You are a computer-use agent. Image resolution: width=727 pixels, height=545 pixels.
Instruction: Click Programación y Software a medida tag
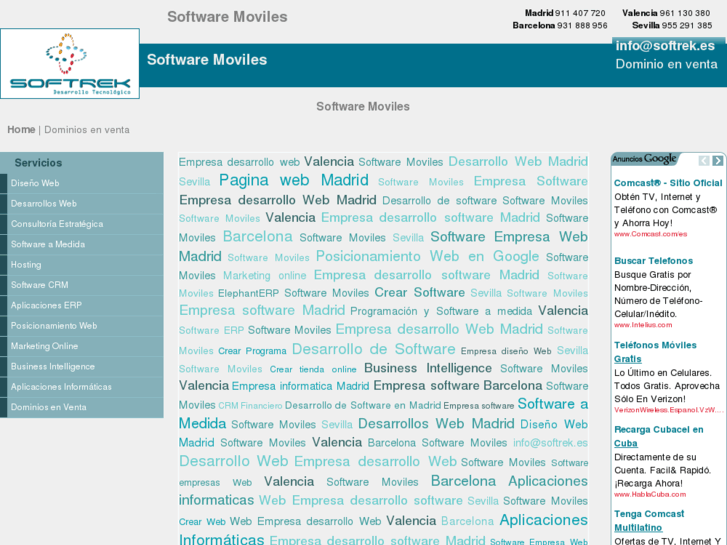(x=441, y=311)
